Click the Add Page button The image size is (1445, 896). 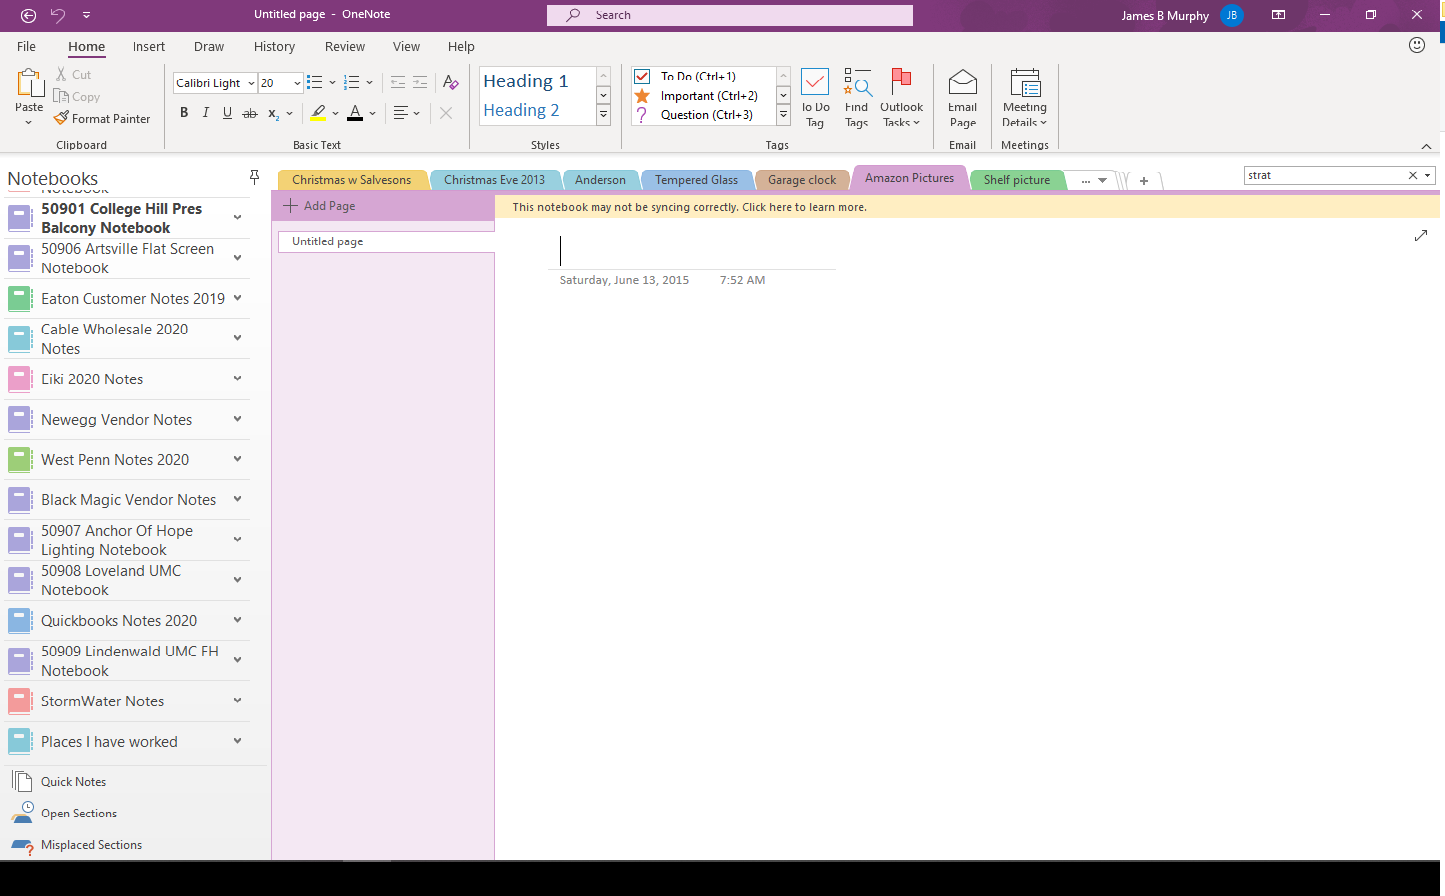320,206
